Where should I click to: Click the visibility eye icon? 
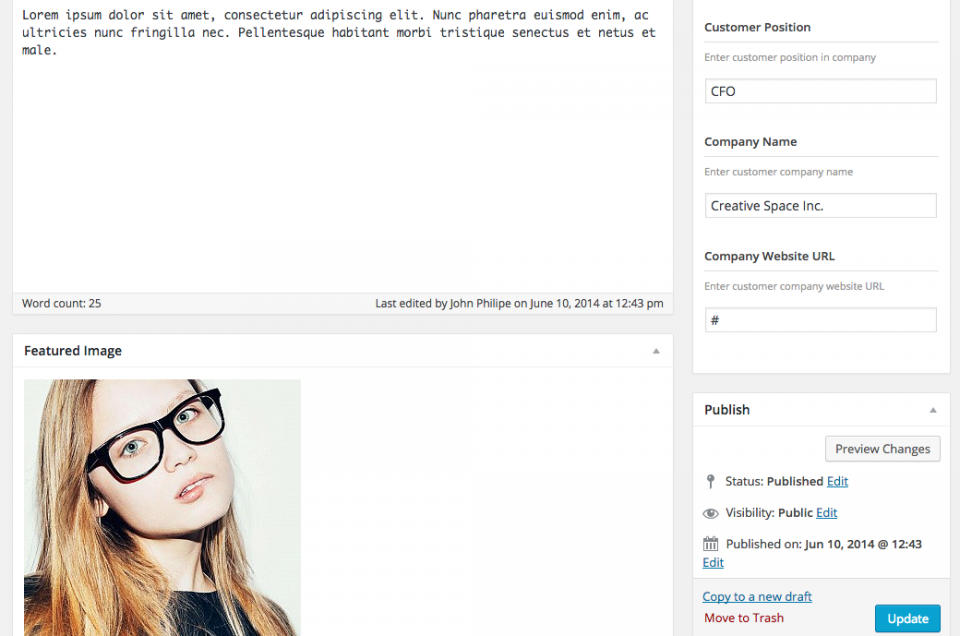tap(710, 514)
